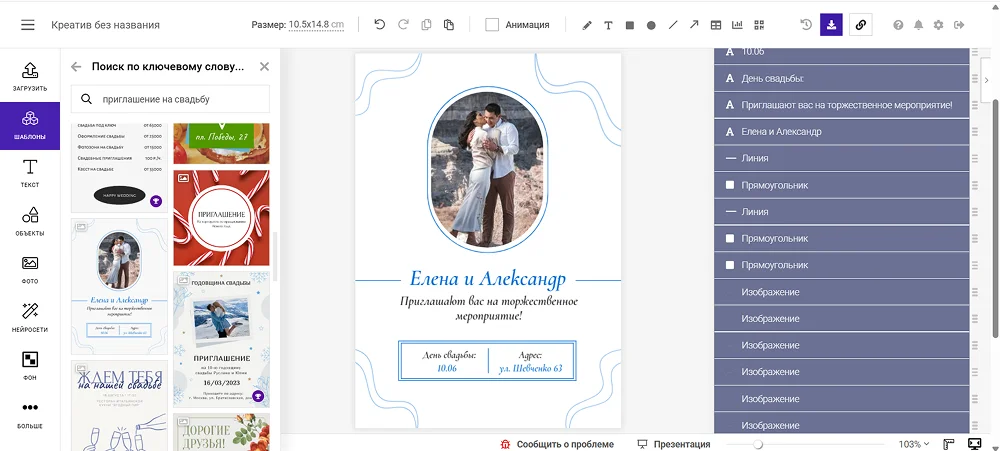Open the hamburger main menu
The height and width of the screenshot is (451, 1000).
pos(27,25)
